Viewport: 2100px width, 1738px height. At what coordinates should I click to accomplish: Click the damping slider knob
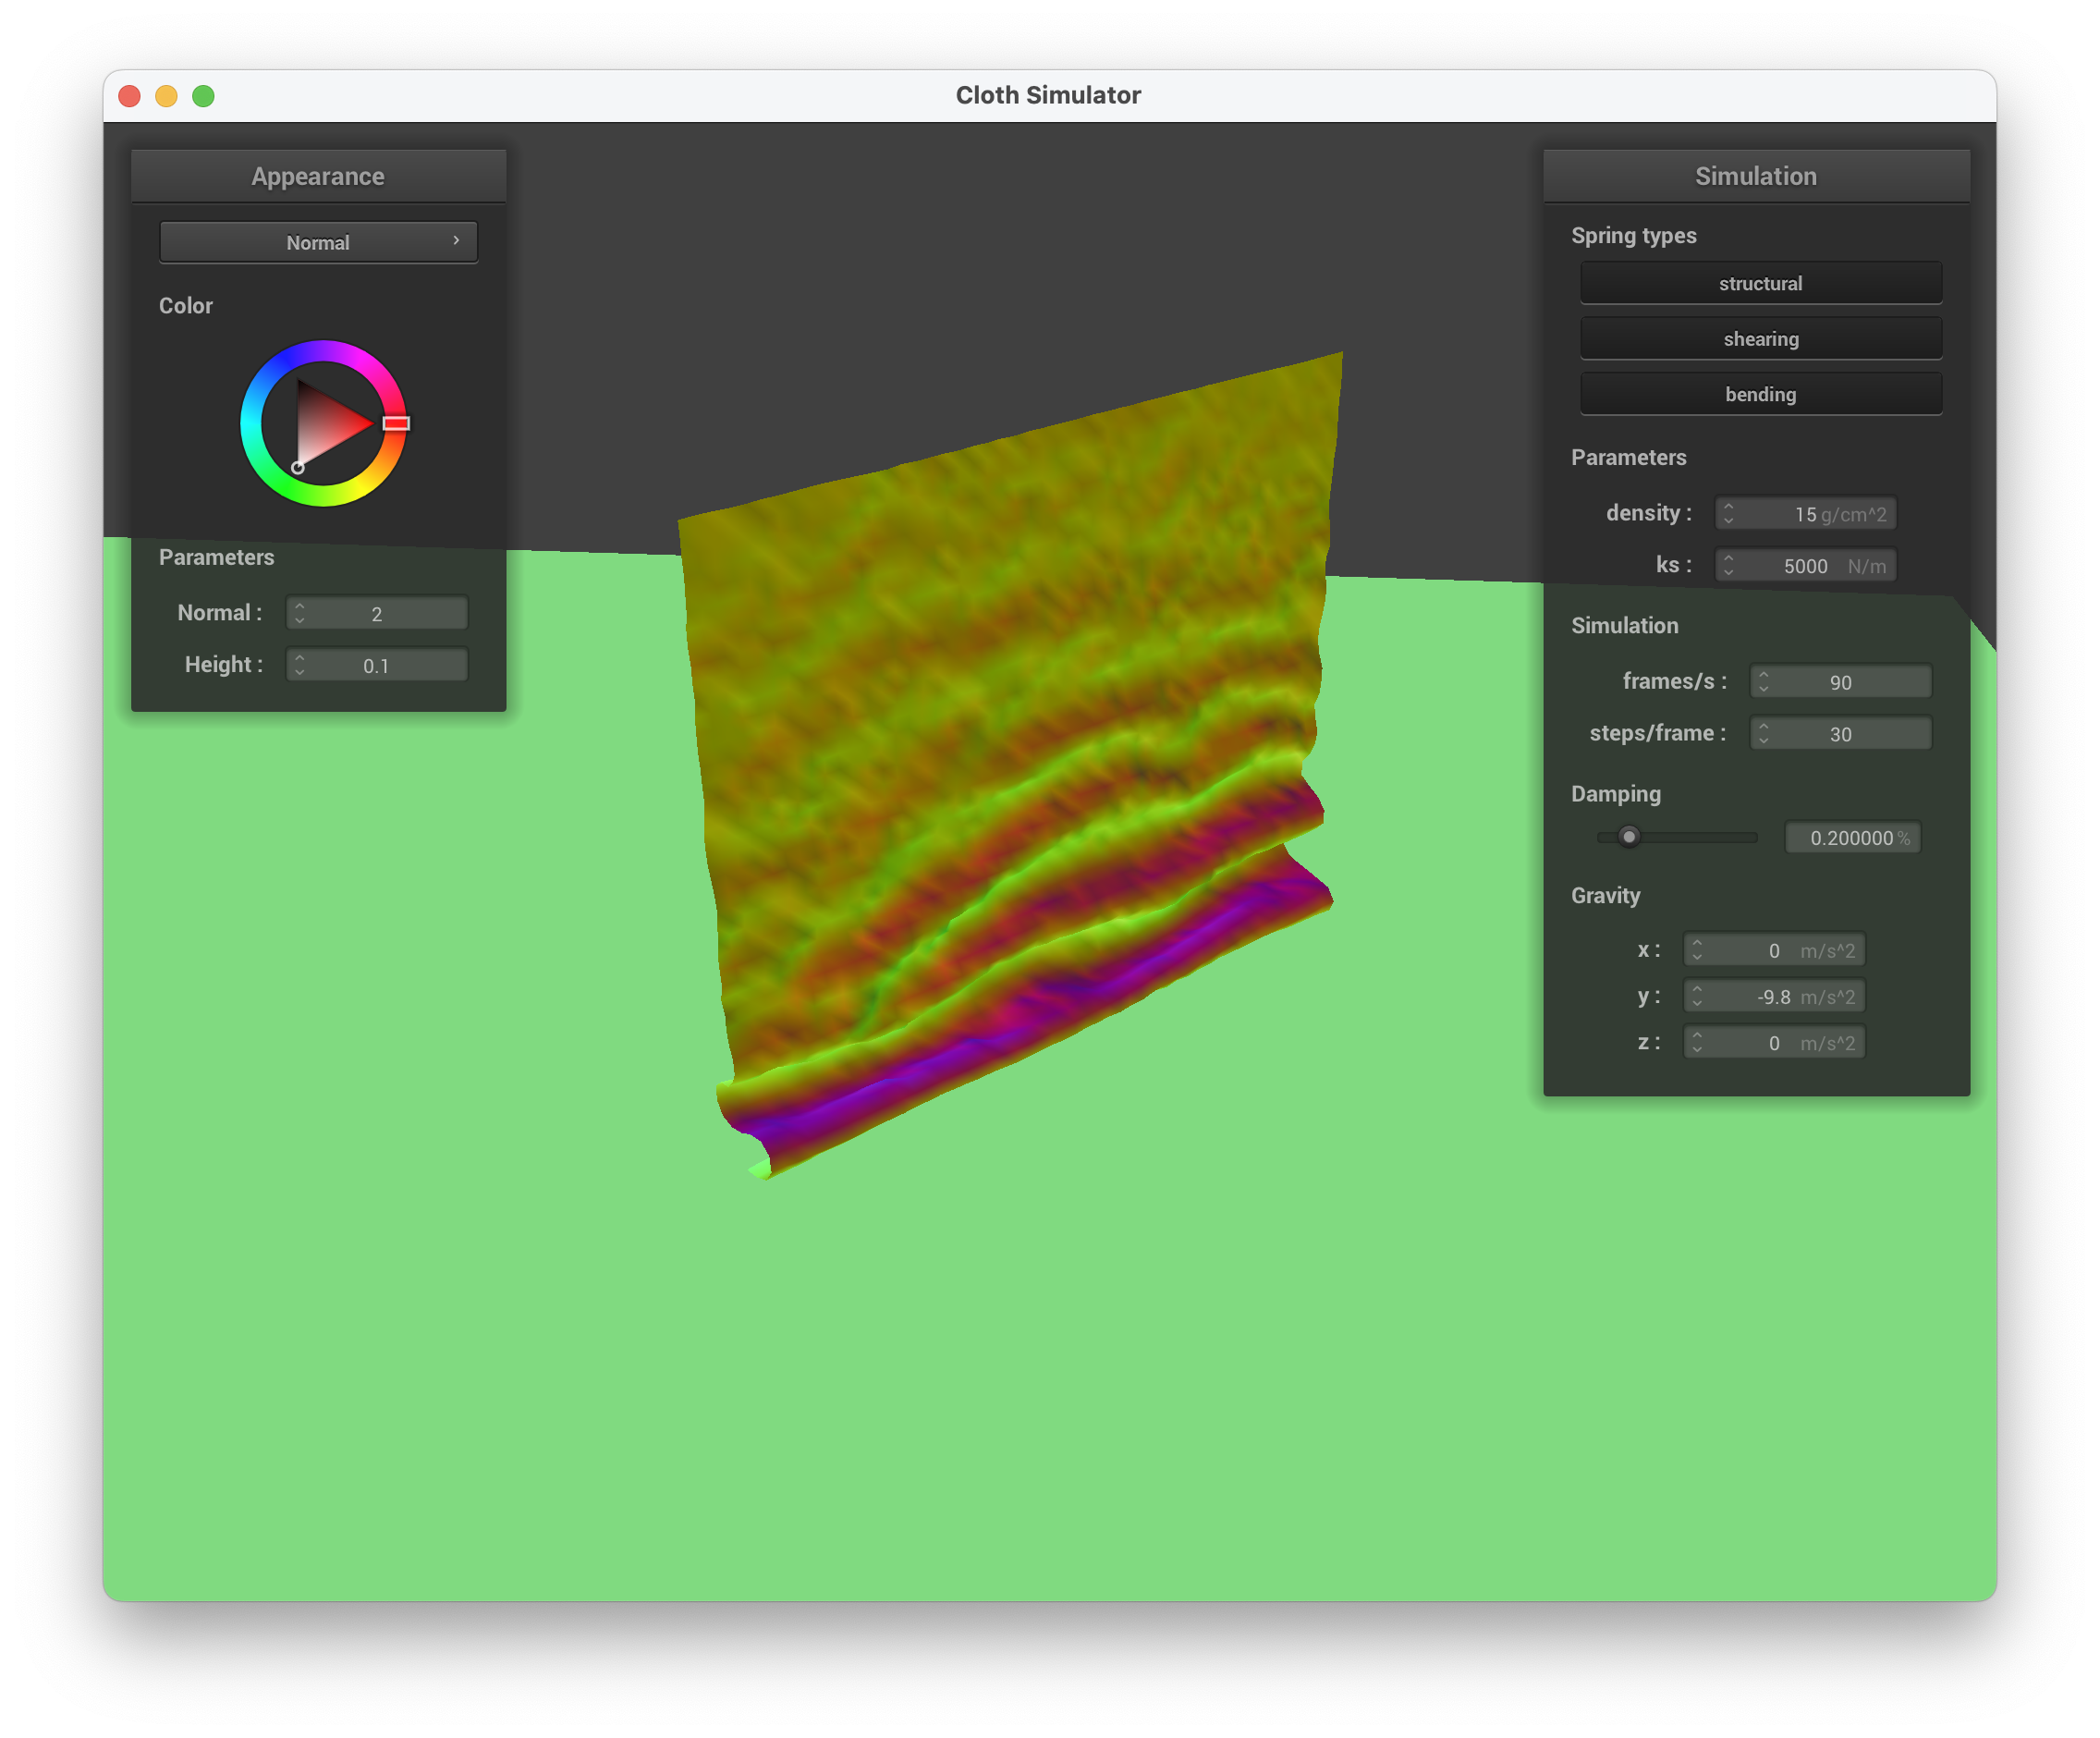(x=1629, y=836)
